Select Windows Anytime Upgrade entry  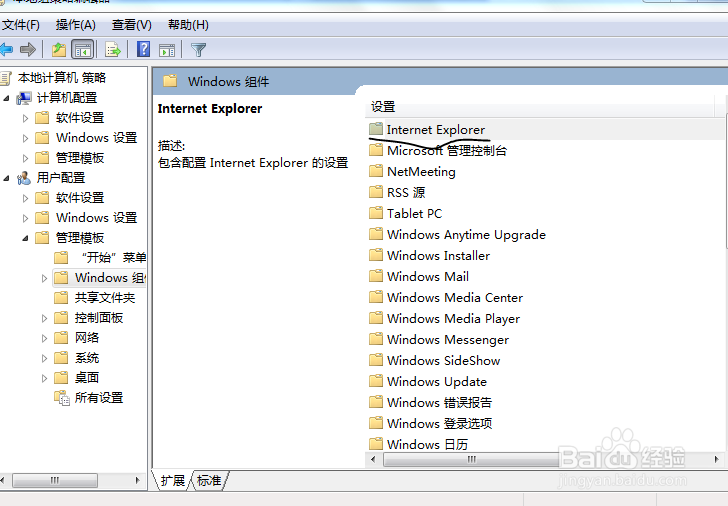(x=467, y=234)
